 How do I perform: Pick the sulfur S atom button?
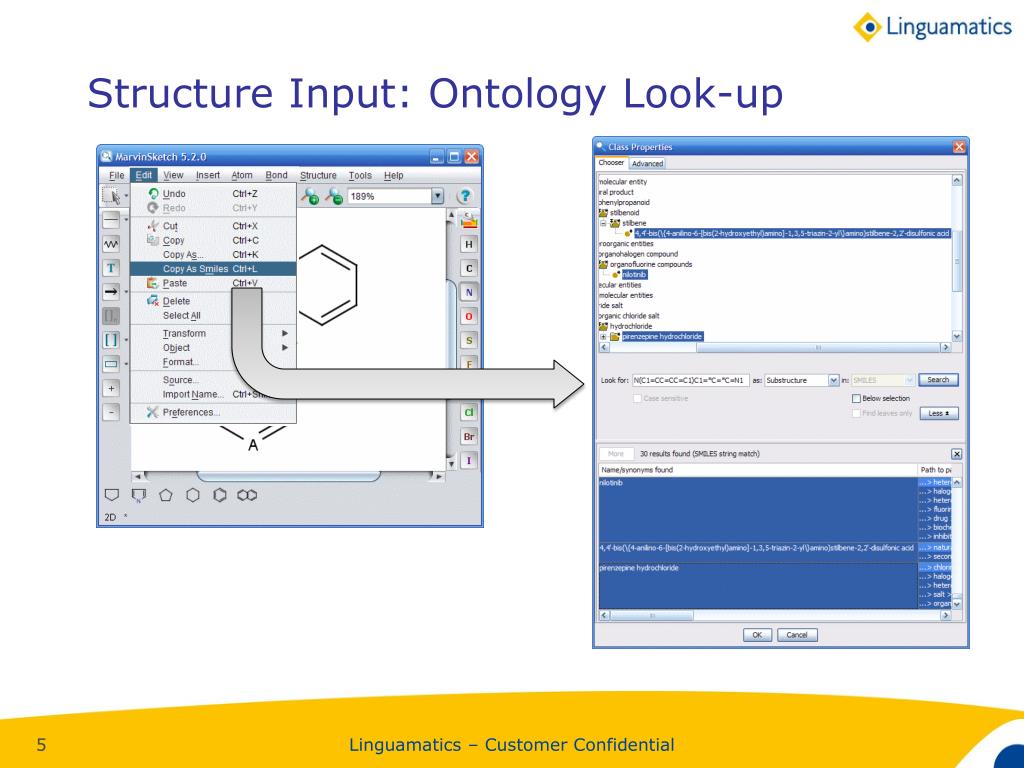tap(468, 340)
